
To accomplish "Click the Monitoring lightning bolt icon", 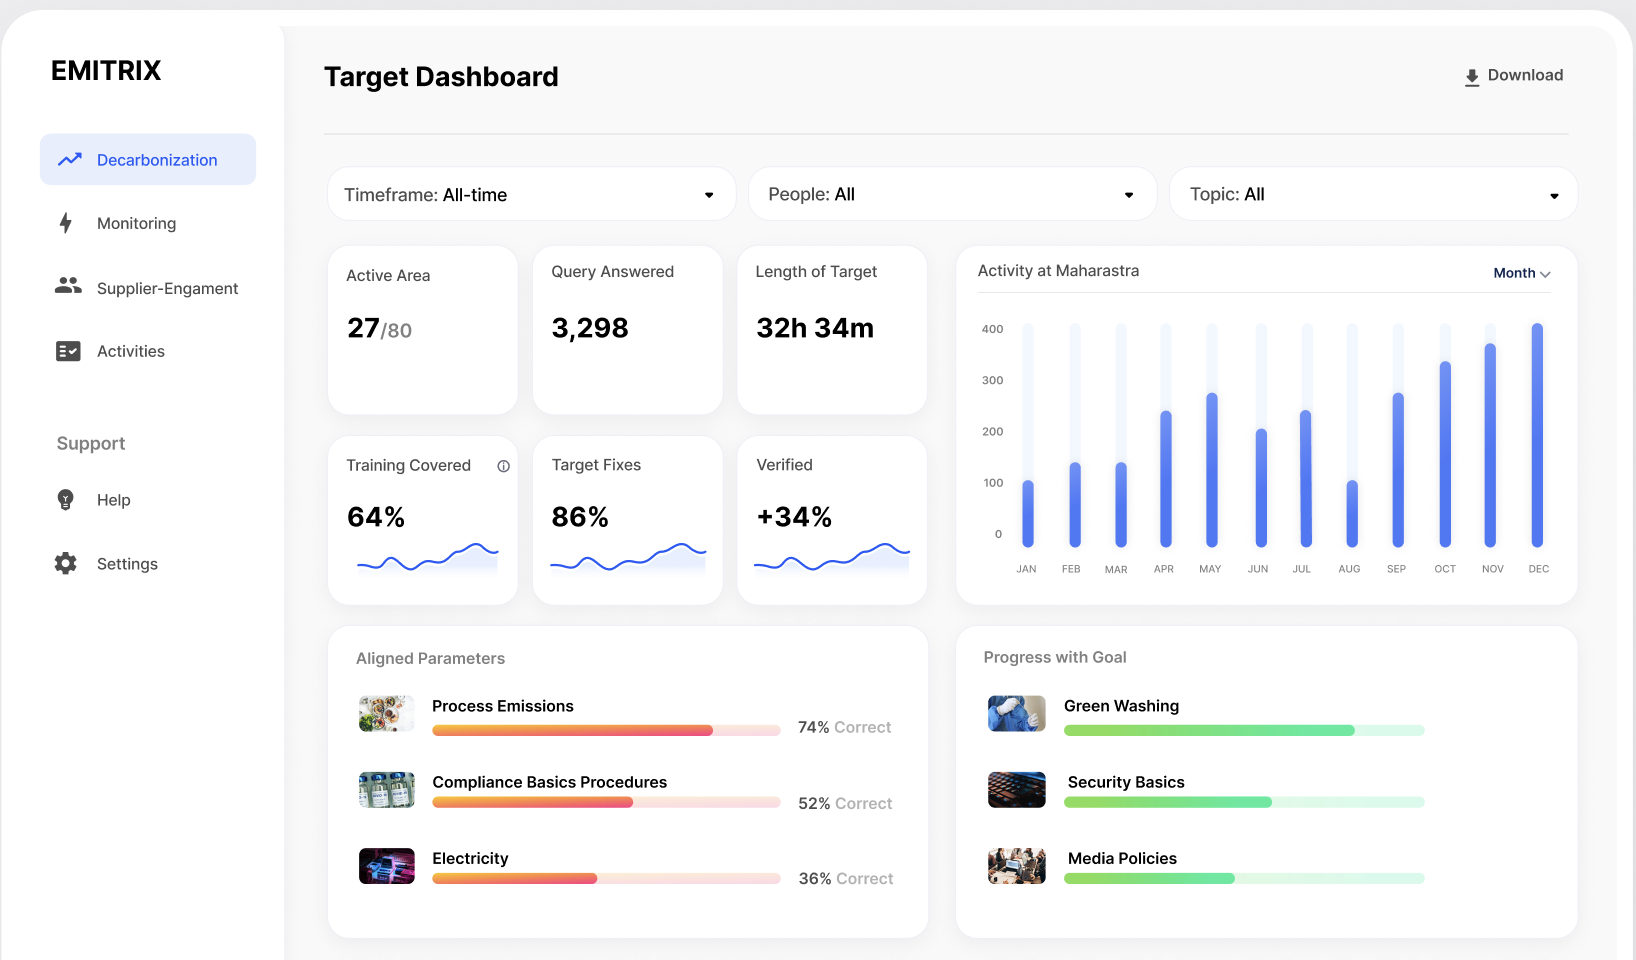I will click(x=65, y=223).
